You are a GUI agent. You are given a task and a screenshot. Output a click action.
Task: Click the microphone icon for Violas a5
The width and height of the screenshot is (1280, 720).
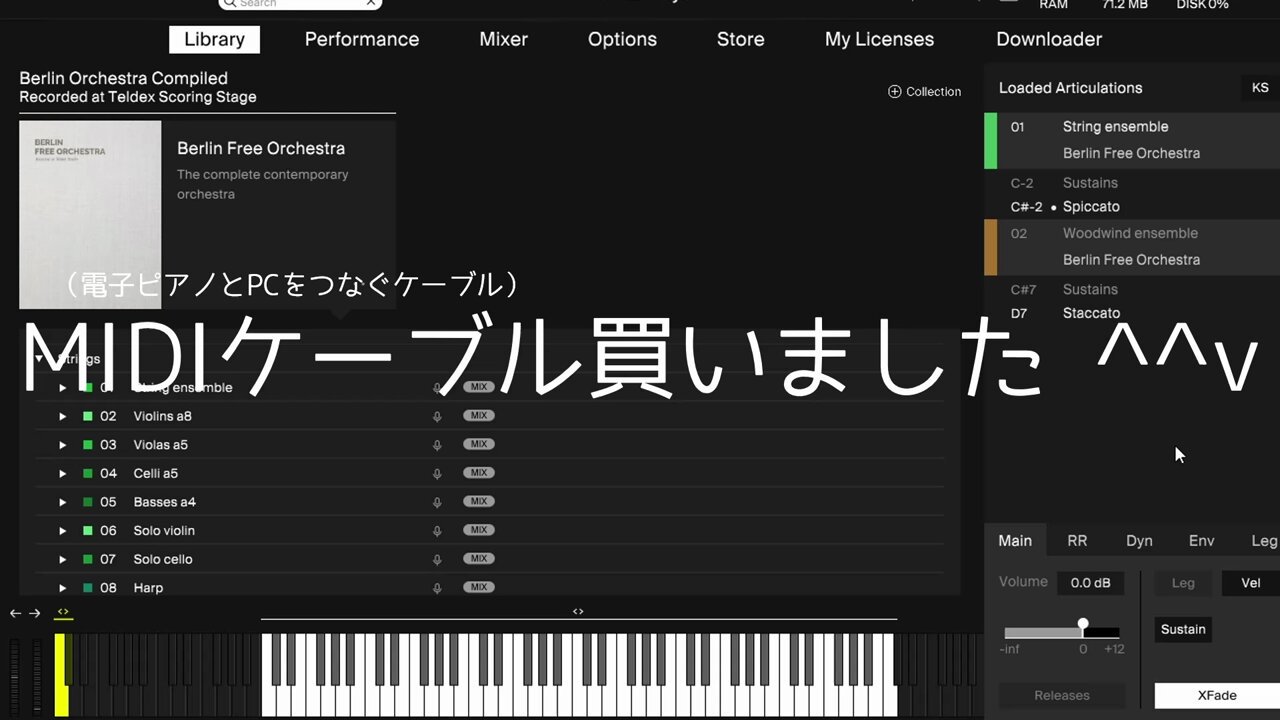437,445
